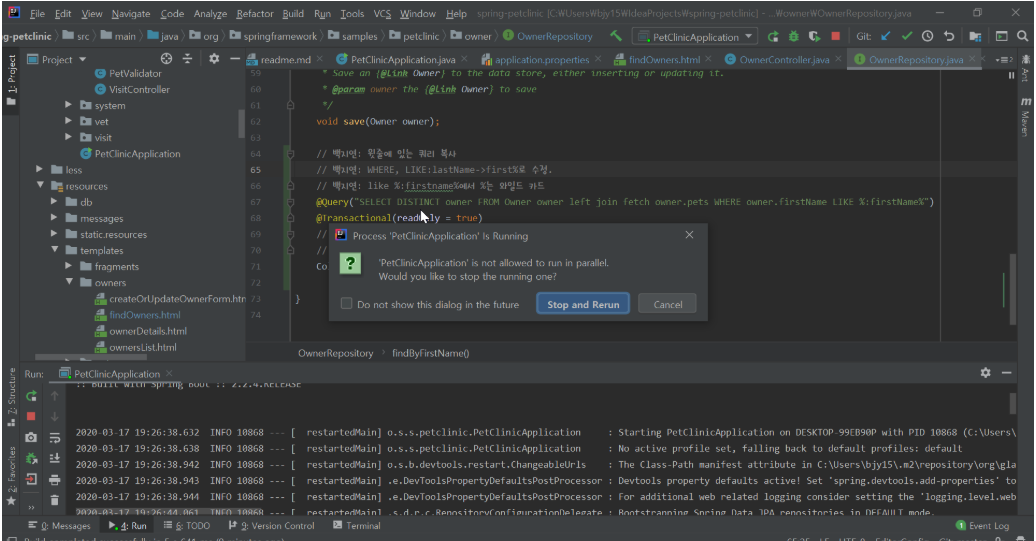Show hidden editor tabs list dropdown
The height and width of the screenshot is (541, 1036).
(x=1004, y=59)
